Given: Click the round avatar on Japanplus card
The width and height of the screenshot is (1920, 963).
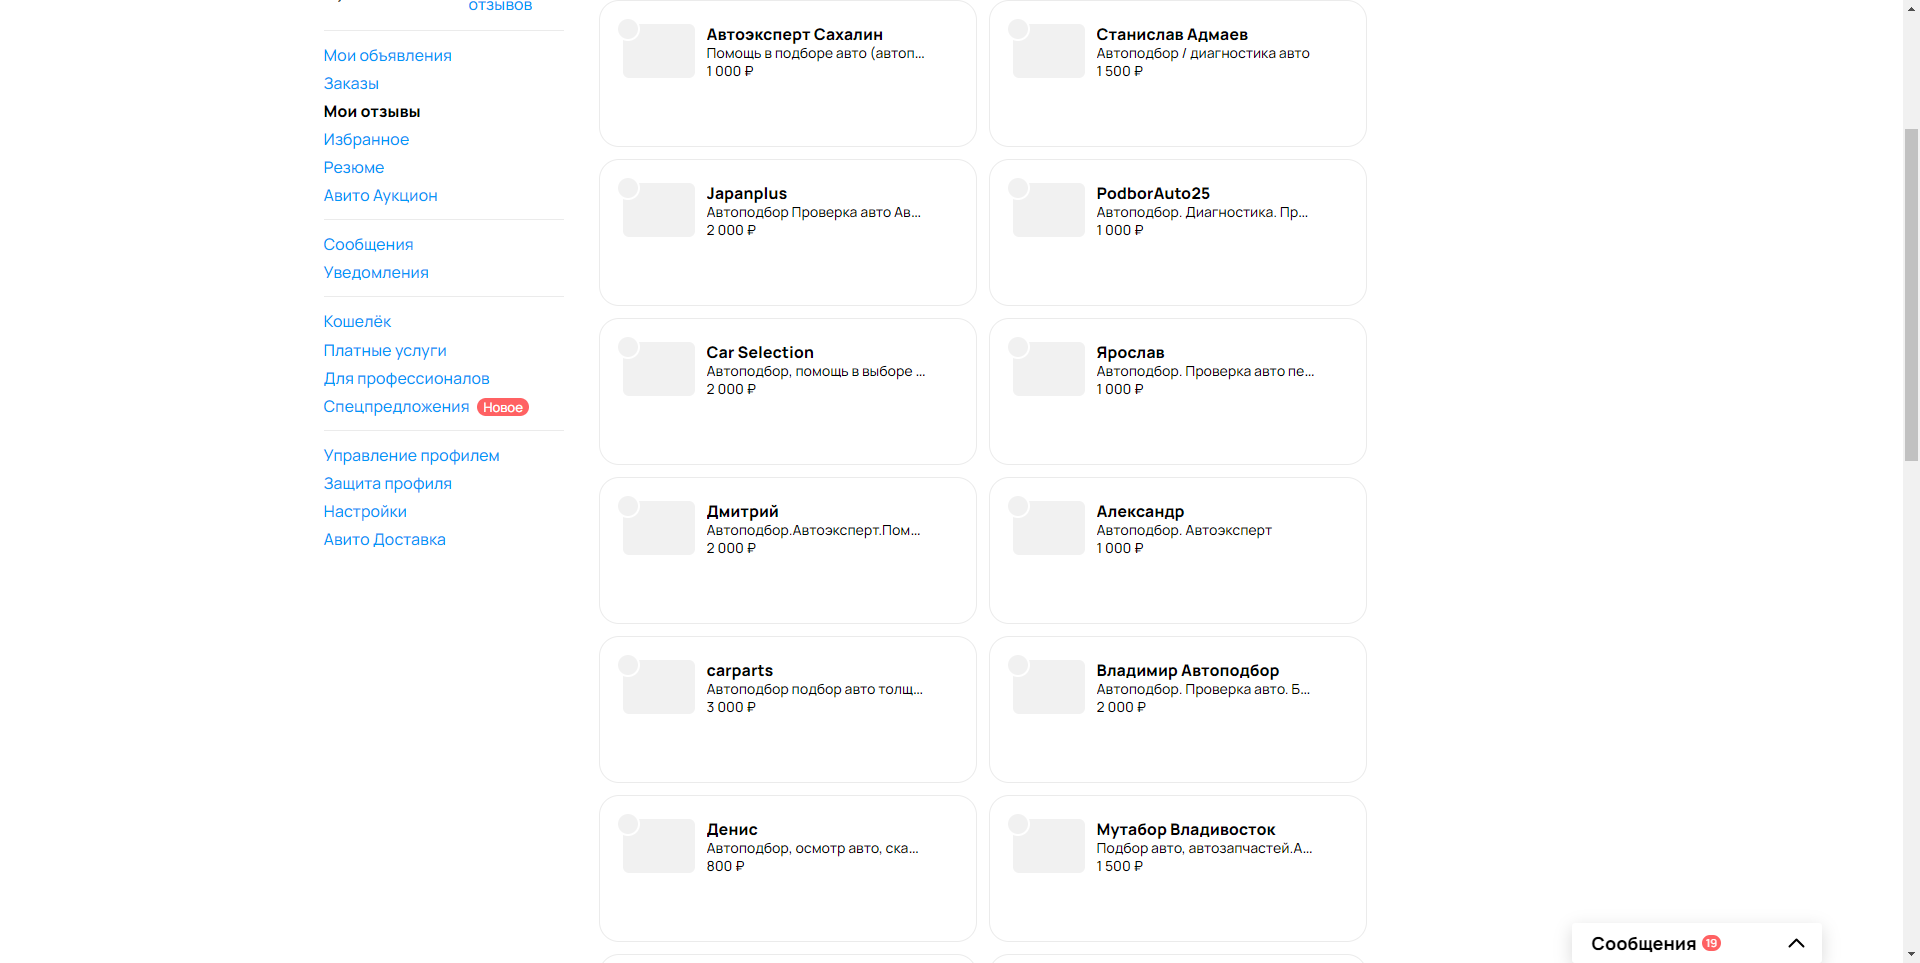Looking at the screenshot, I should pos(628,188).
